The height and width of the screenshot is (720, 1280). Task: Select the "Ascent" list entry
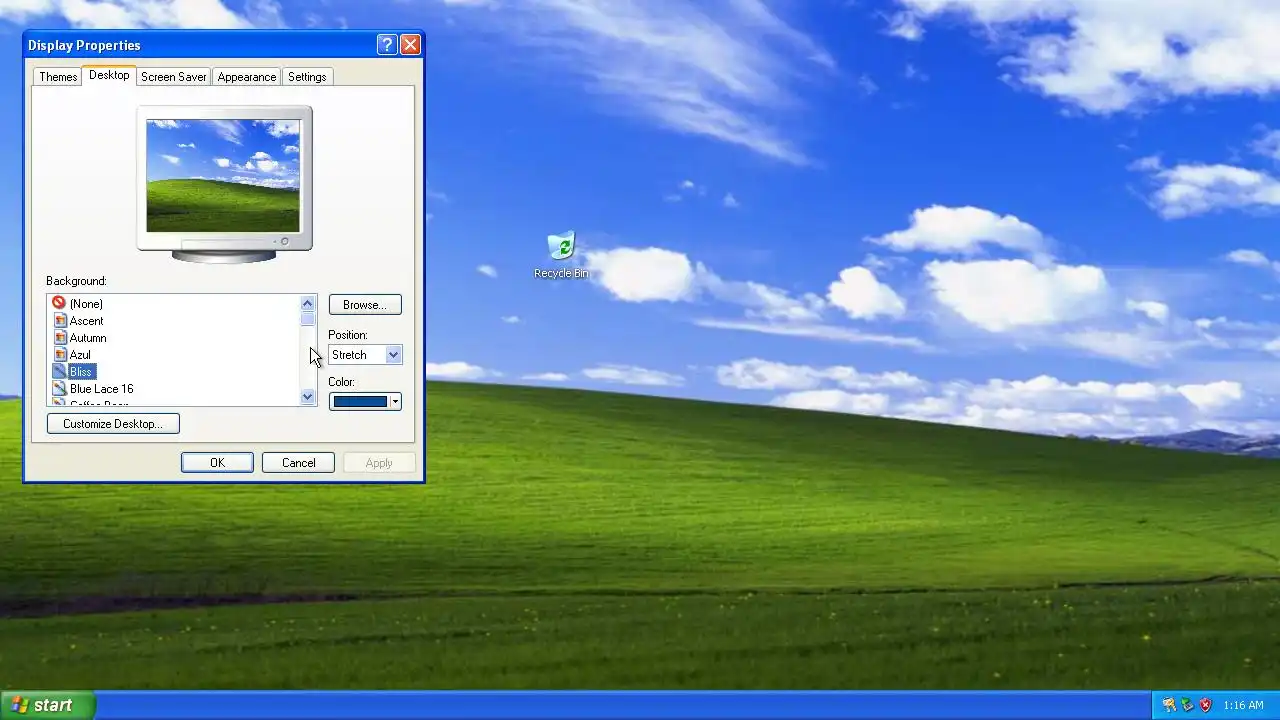[86, 321]
